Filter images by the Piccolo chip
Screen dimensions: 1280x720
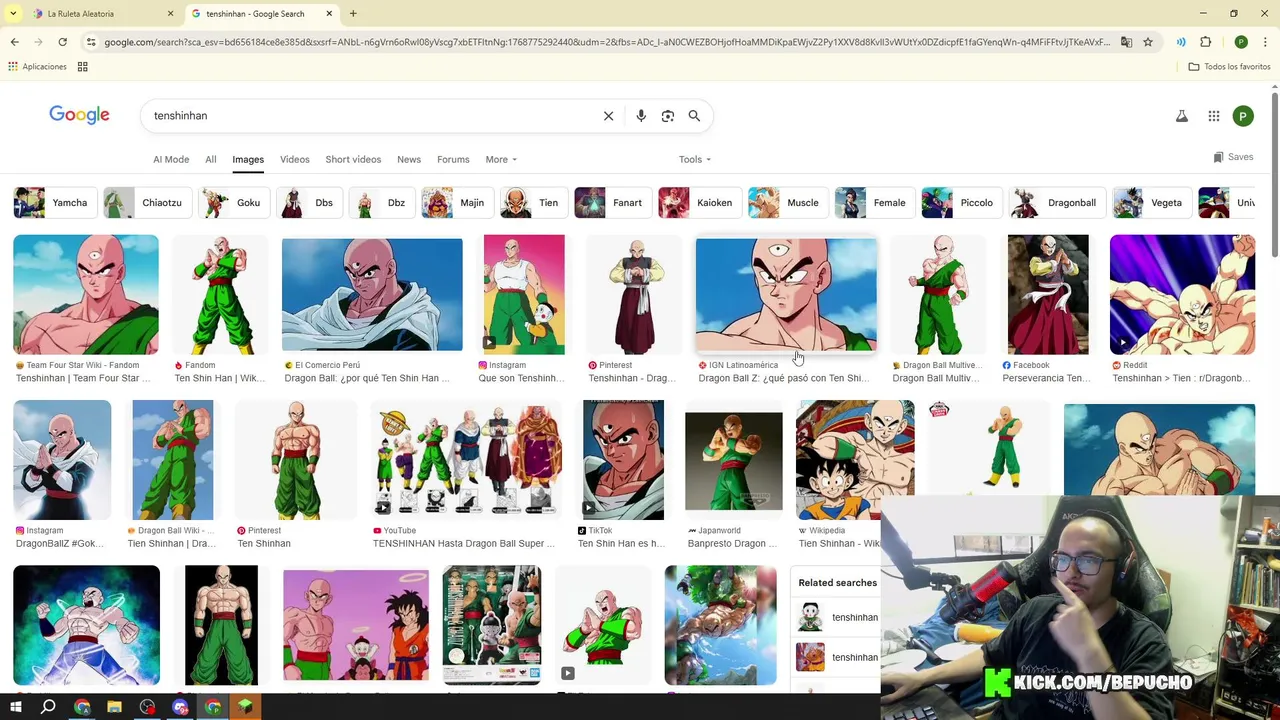[960, 203]
